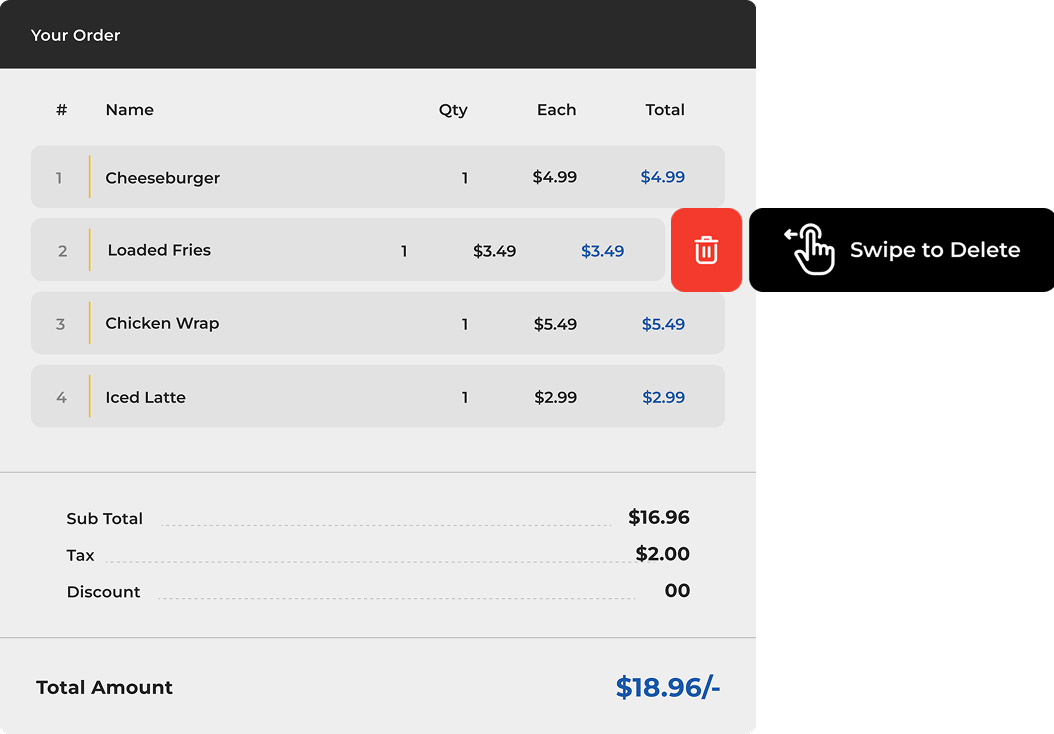This screenshot has height=734, width=1054.
Task: Select the Cheeseburger order row
Action: (x=377, y=177)
